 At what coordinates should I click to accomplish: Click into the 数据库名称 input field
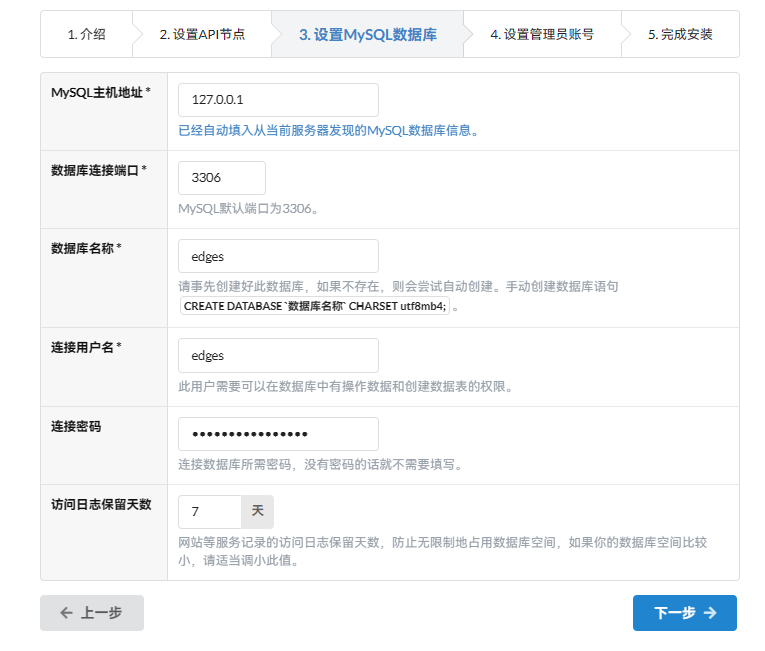point(278,256)
